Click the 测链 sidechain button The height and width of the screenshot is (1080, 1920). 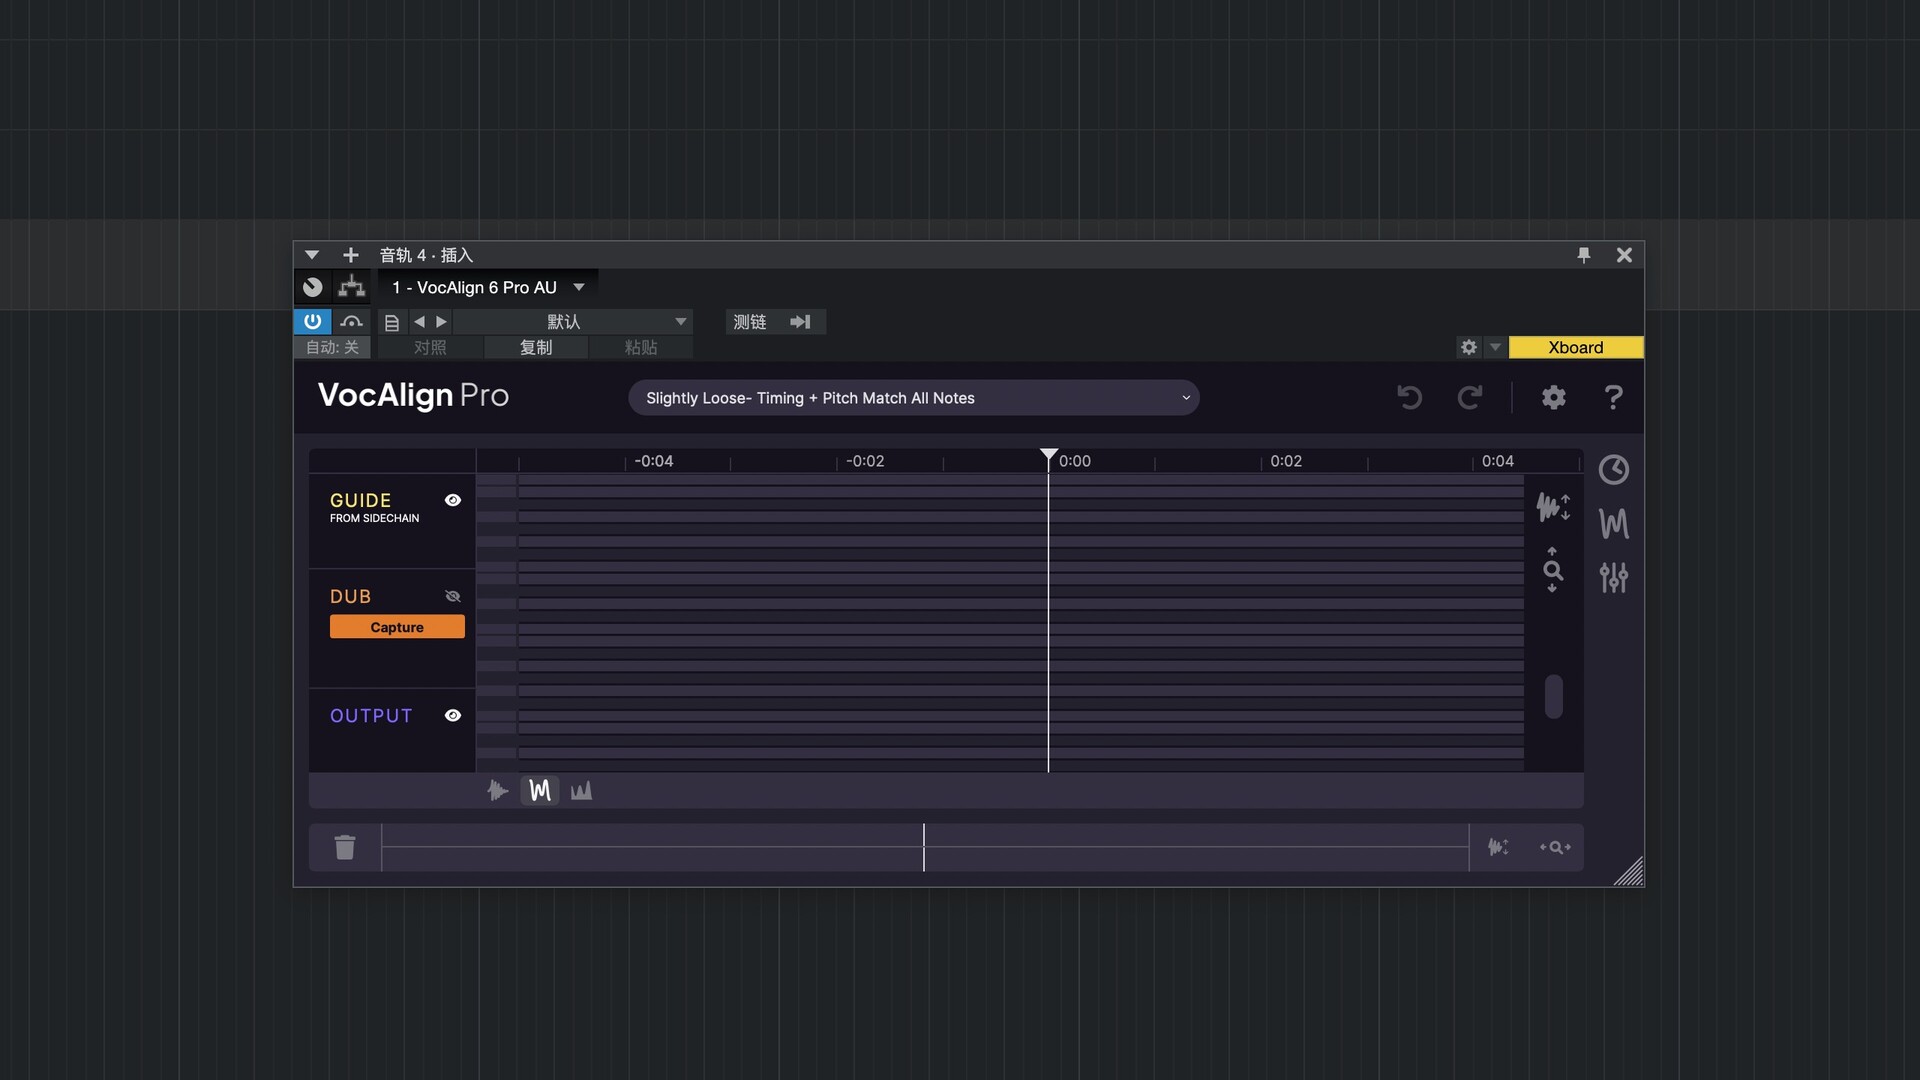(750, 322)
